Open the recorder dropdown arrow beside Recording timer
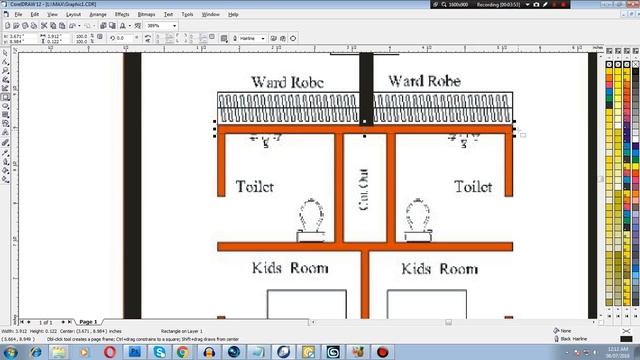The width and height of the screenshot is (640, 360). click(527, 4)
